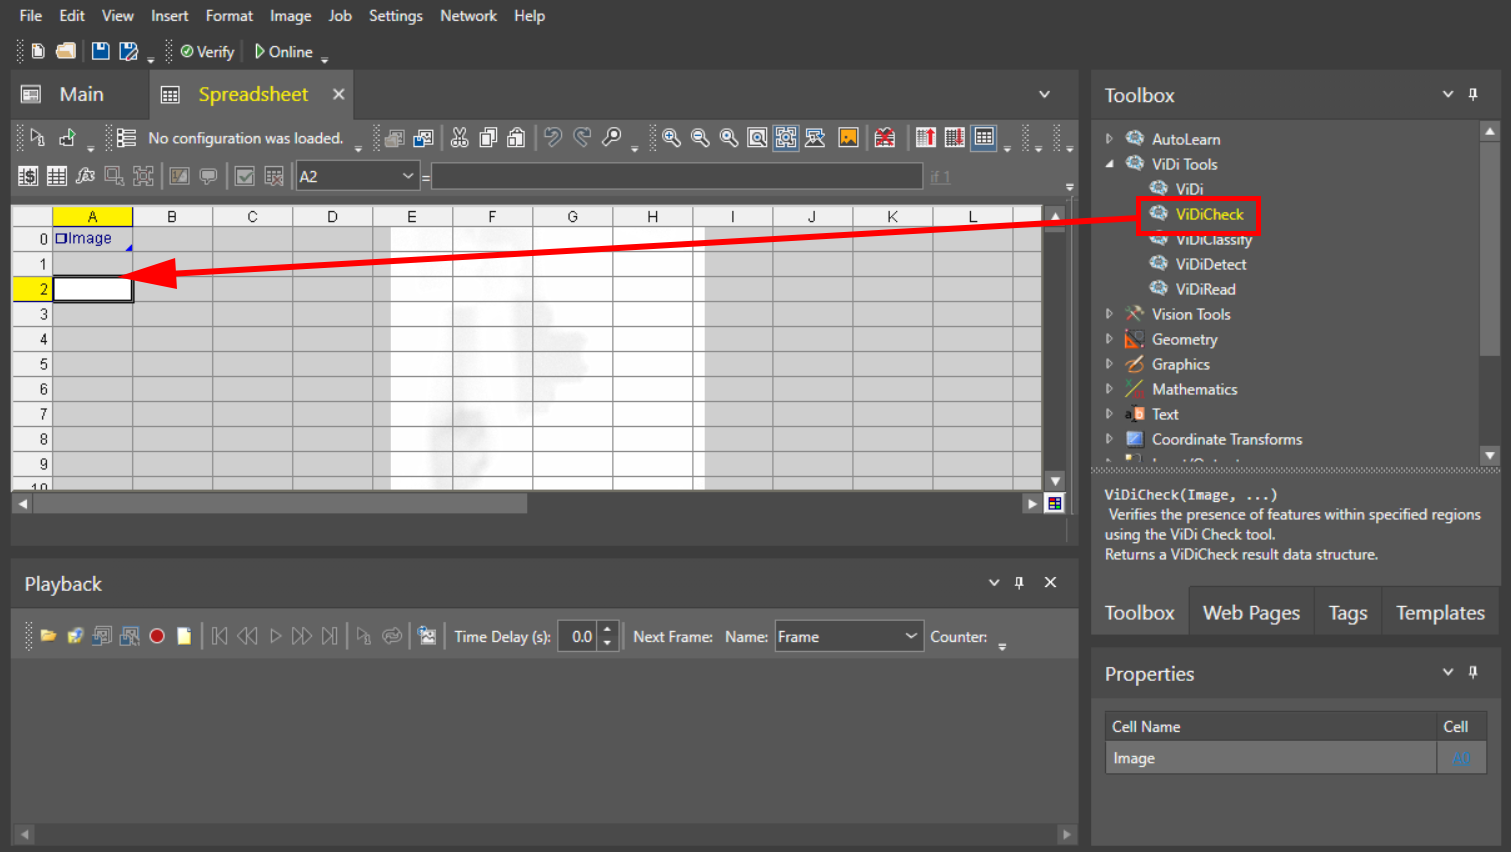The width and height of the screenshot is (1511, 852).
Task: Select the ViDiDetect tool in Toolbox
Action: (x=1210, y=264)
